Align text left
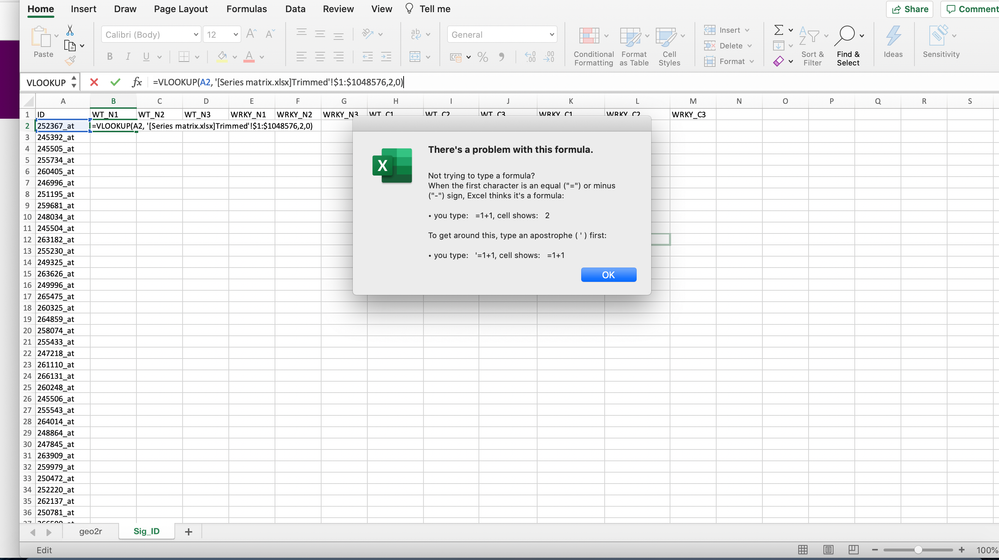Image resolution: width=999 pixels, height=560 pixels. click(x=301, y=57)
